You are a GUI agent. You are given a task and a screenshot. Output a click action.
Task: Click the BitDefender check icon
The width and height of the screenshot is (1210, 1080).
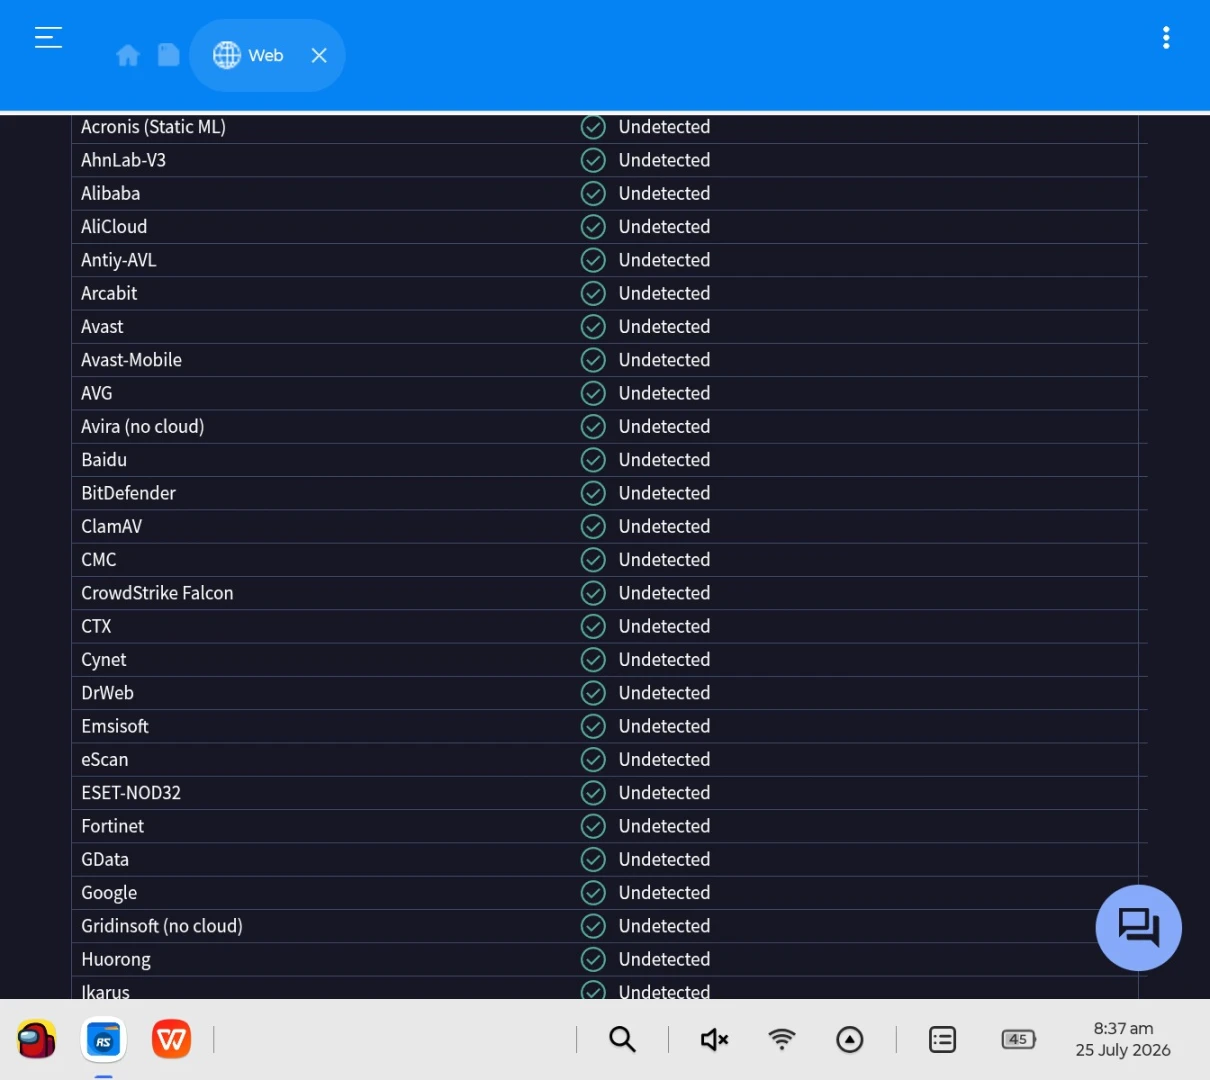coord(593,493)
